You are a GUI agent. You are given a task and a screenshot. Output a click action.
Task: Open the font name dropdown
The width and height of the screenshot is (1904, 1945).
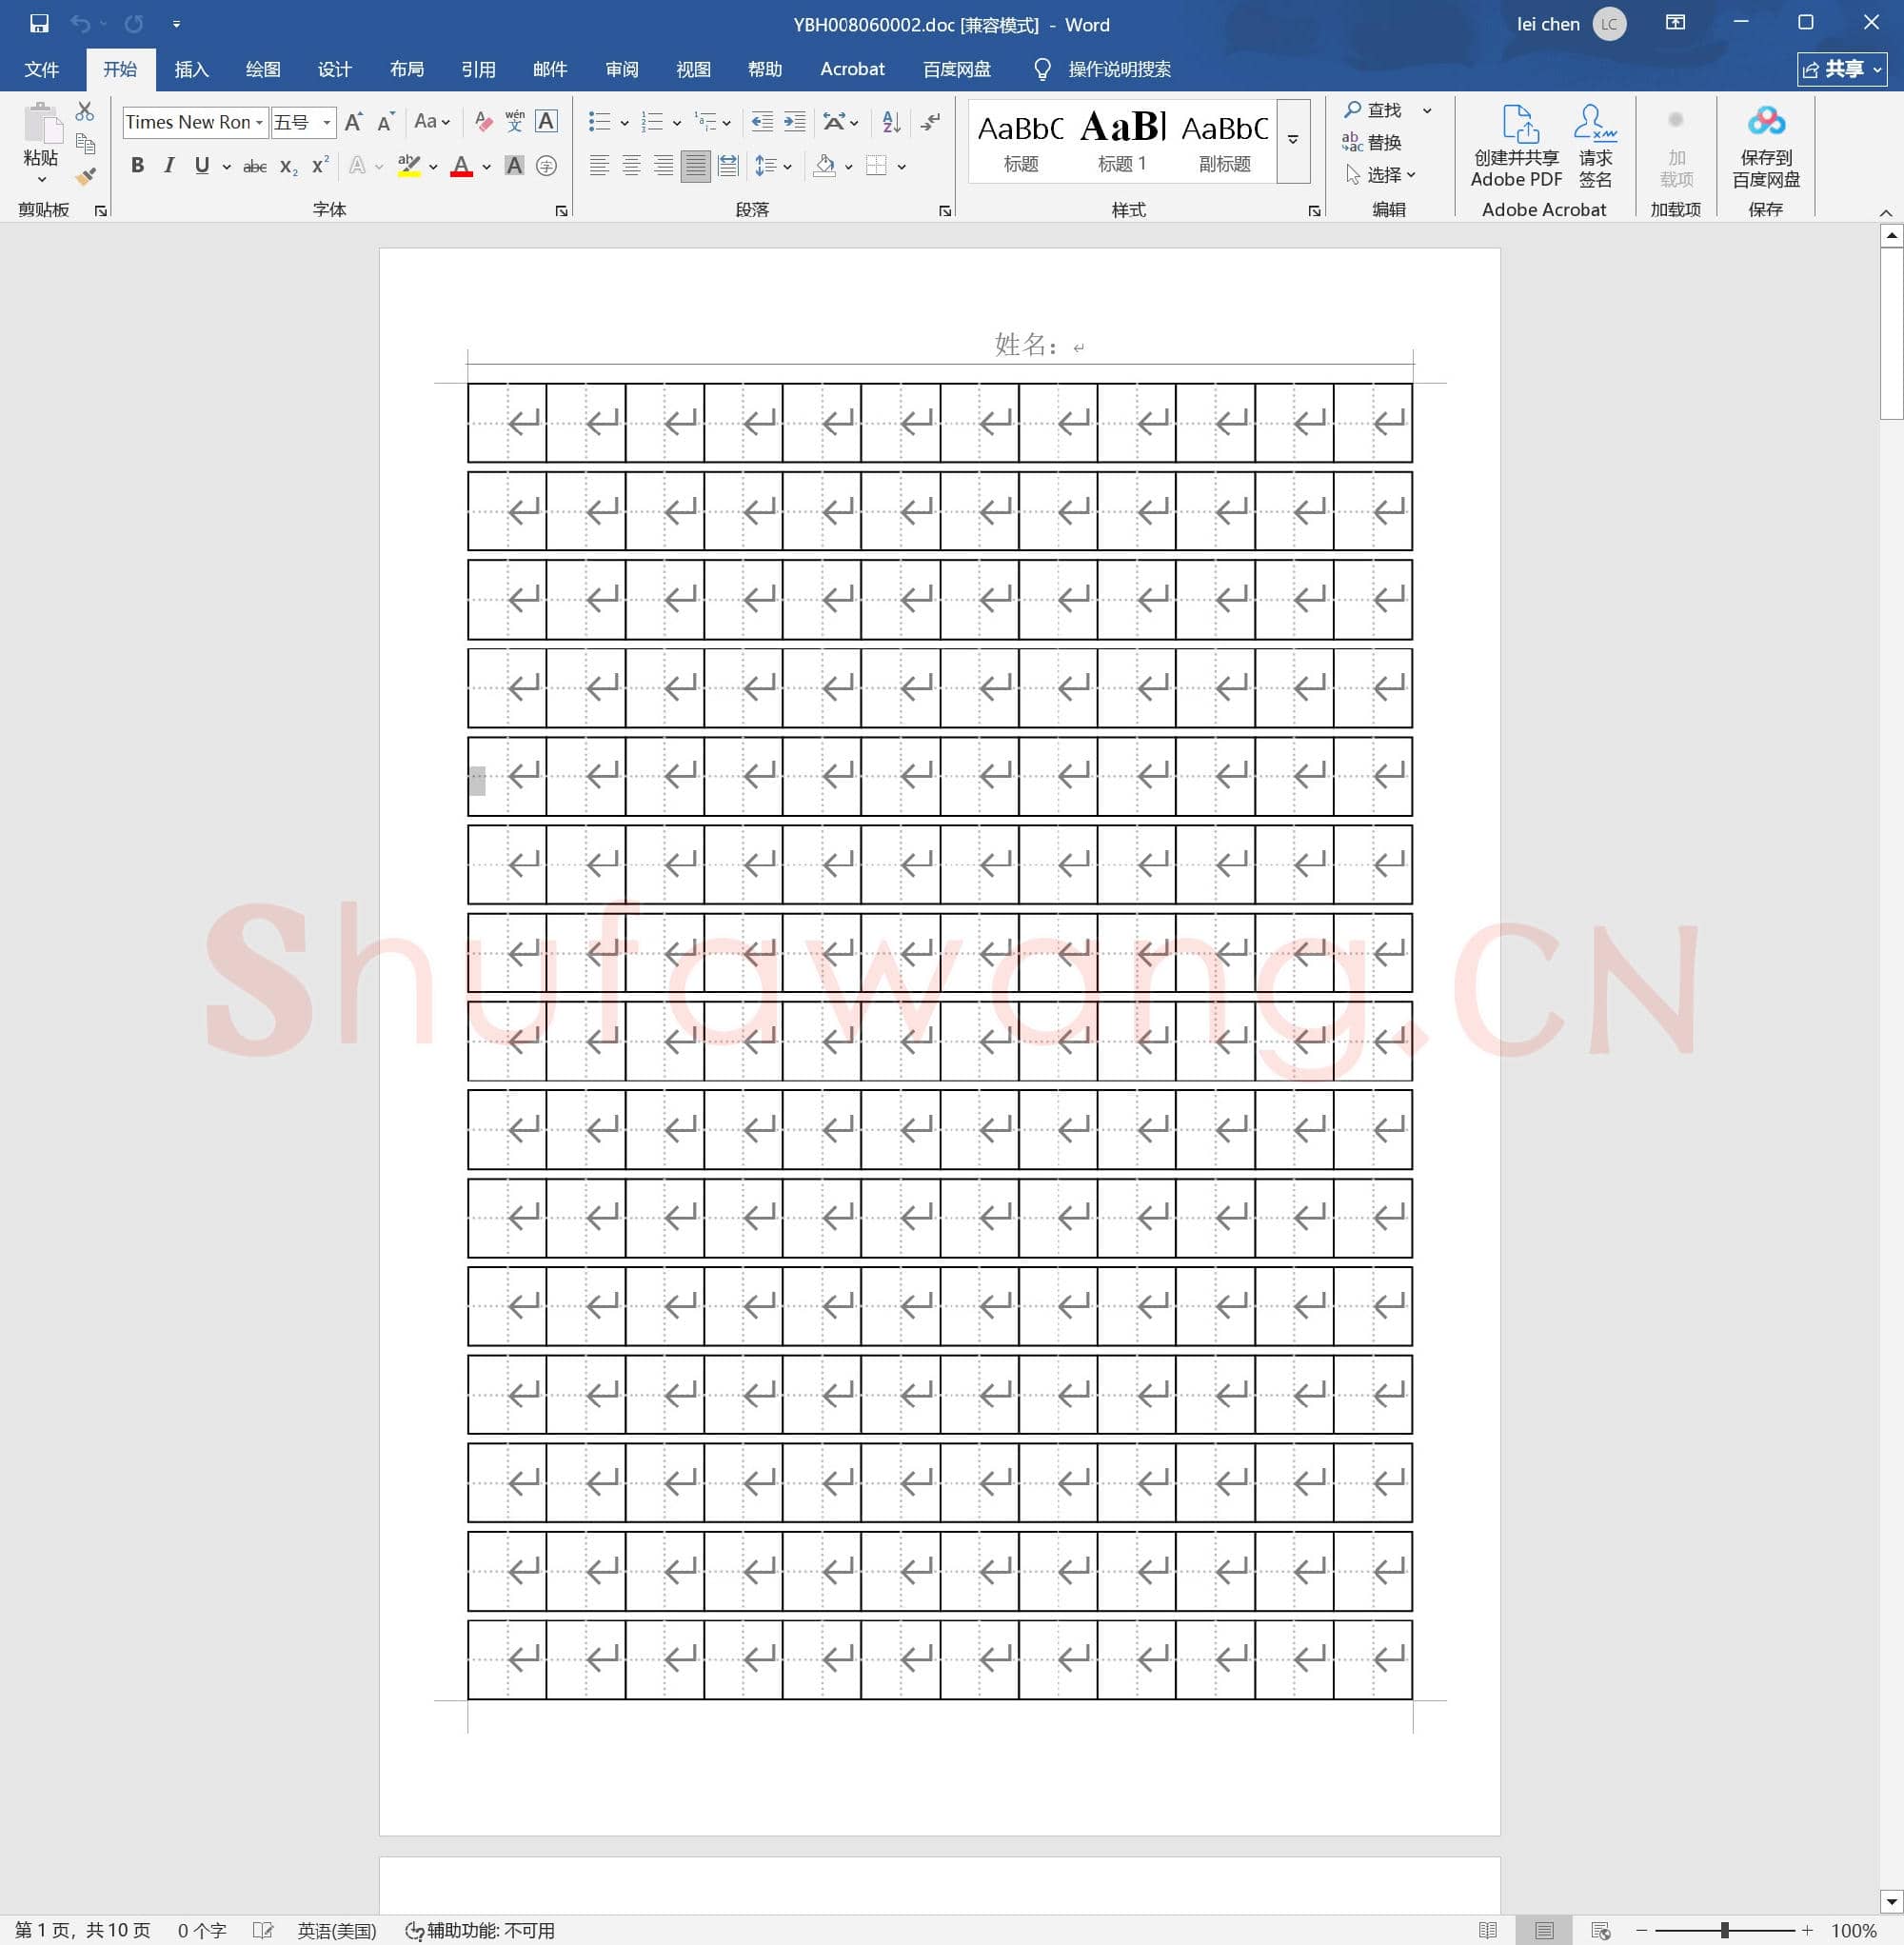pyautogui.click(x=259, y=122)
